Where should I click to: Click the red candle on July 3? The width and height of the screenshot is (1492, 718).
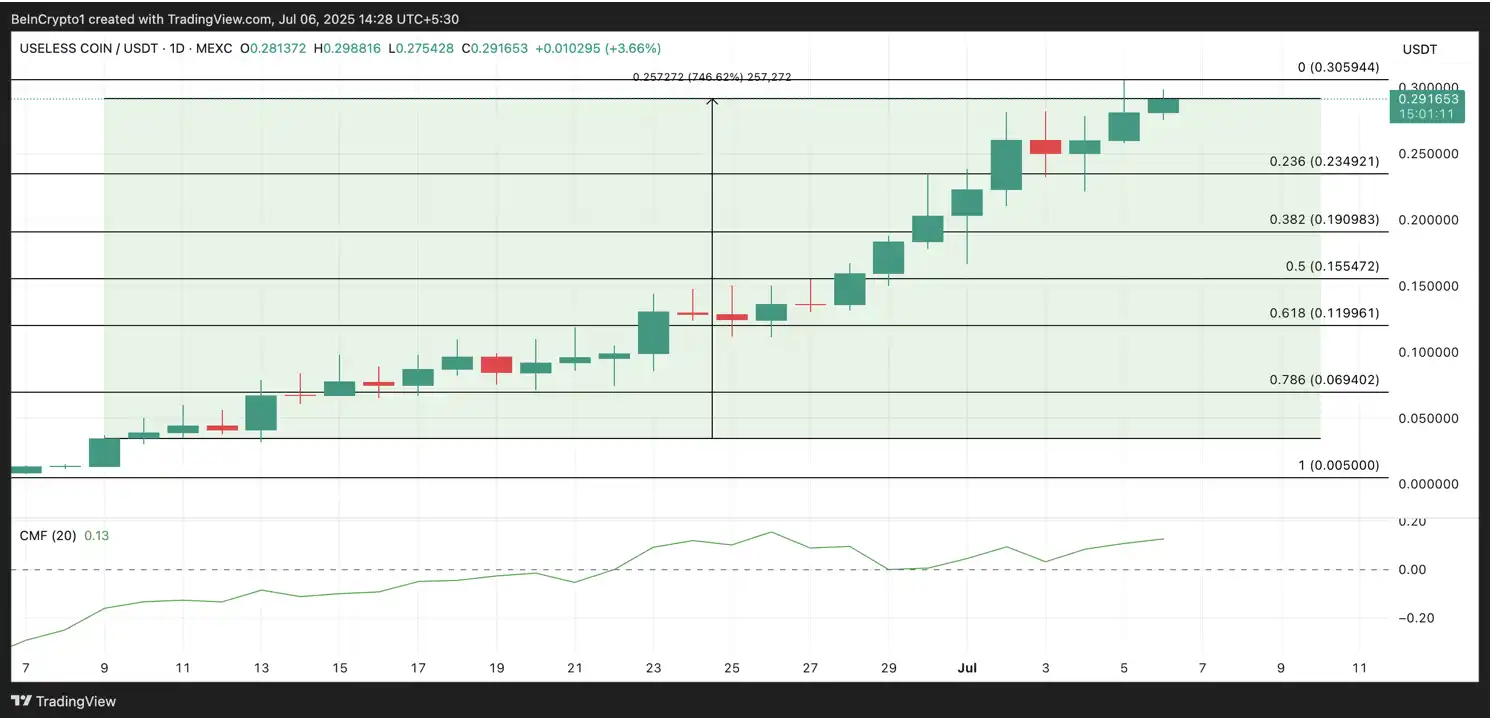click(x=1045, y=147)
